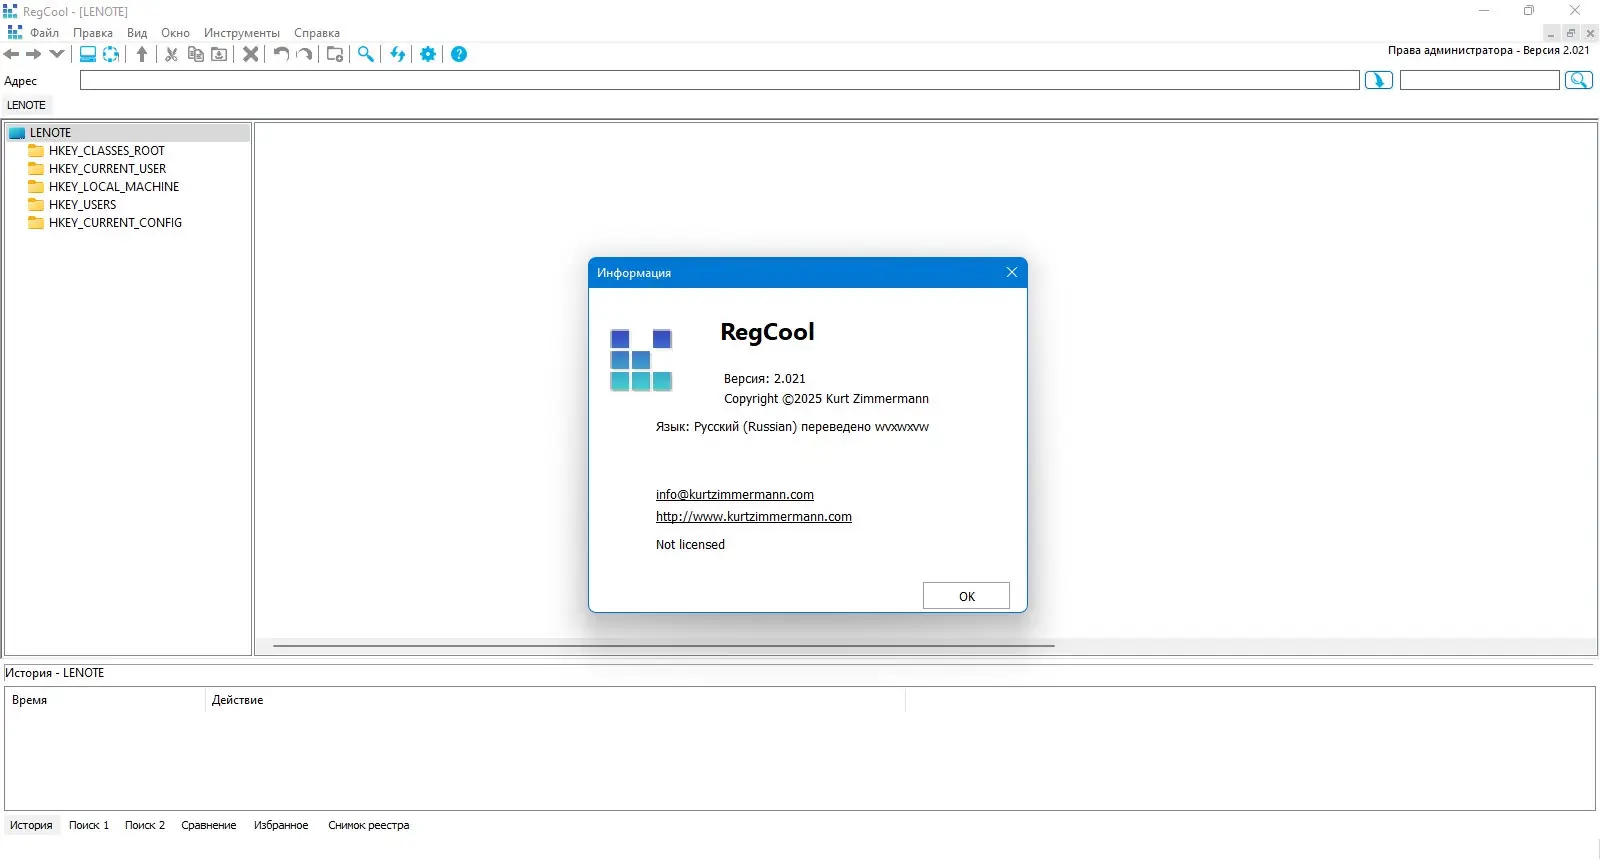1600x860 pixels.
Task: Minimize the inner LENOTE child window
Action: (1551, 33)
